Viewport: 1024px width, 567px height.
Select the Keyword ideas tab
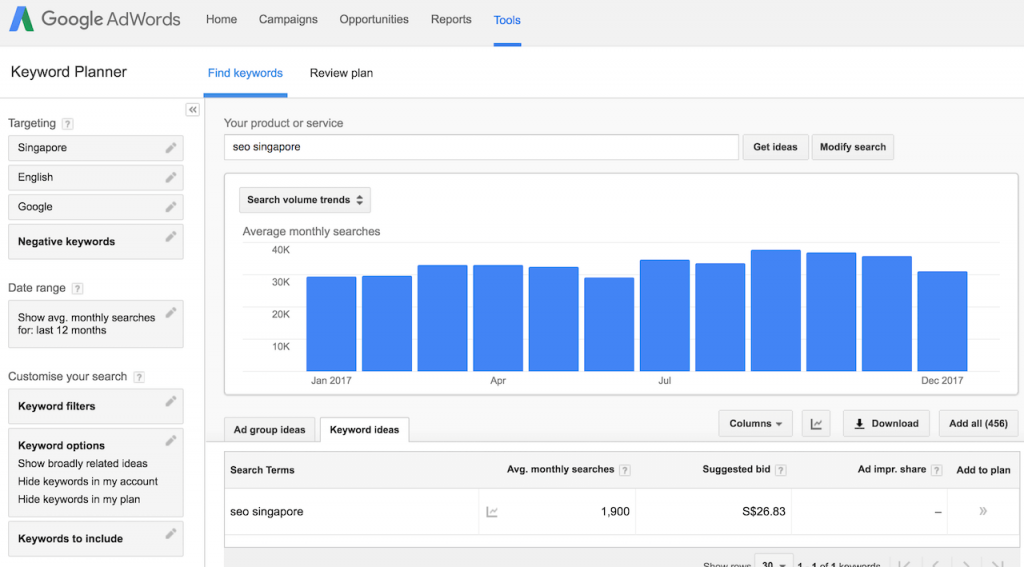click(364, 430)
